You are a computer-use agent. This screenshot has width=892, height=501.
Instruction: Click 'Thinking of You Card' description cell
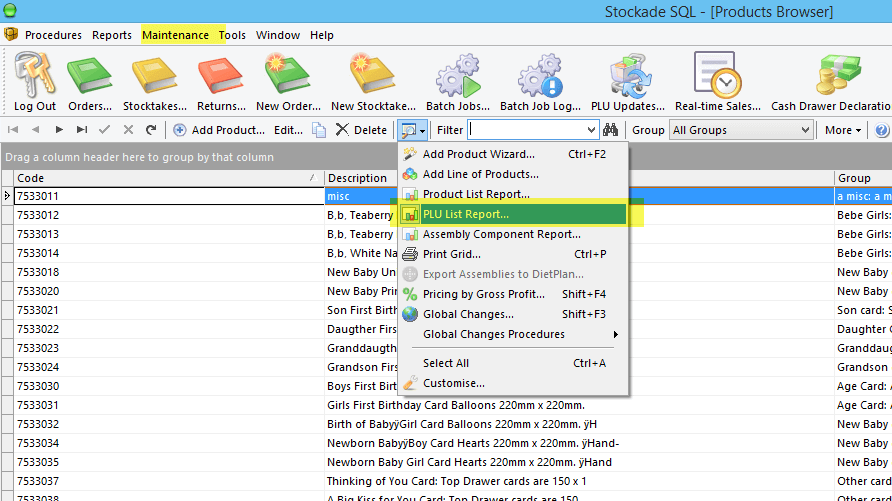(579, 481)
